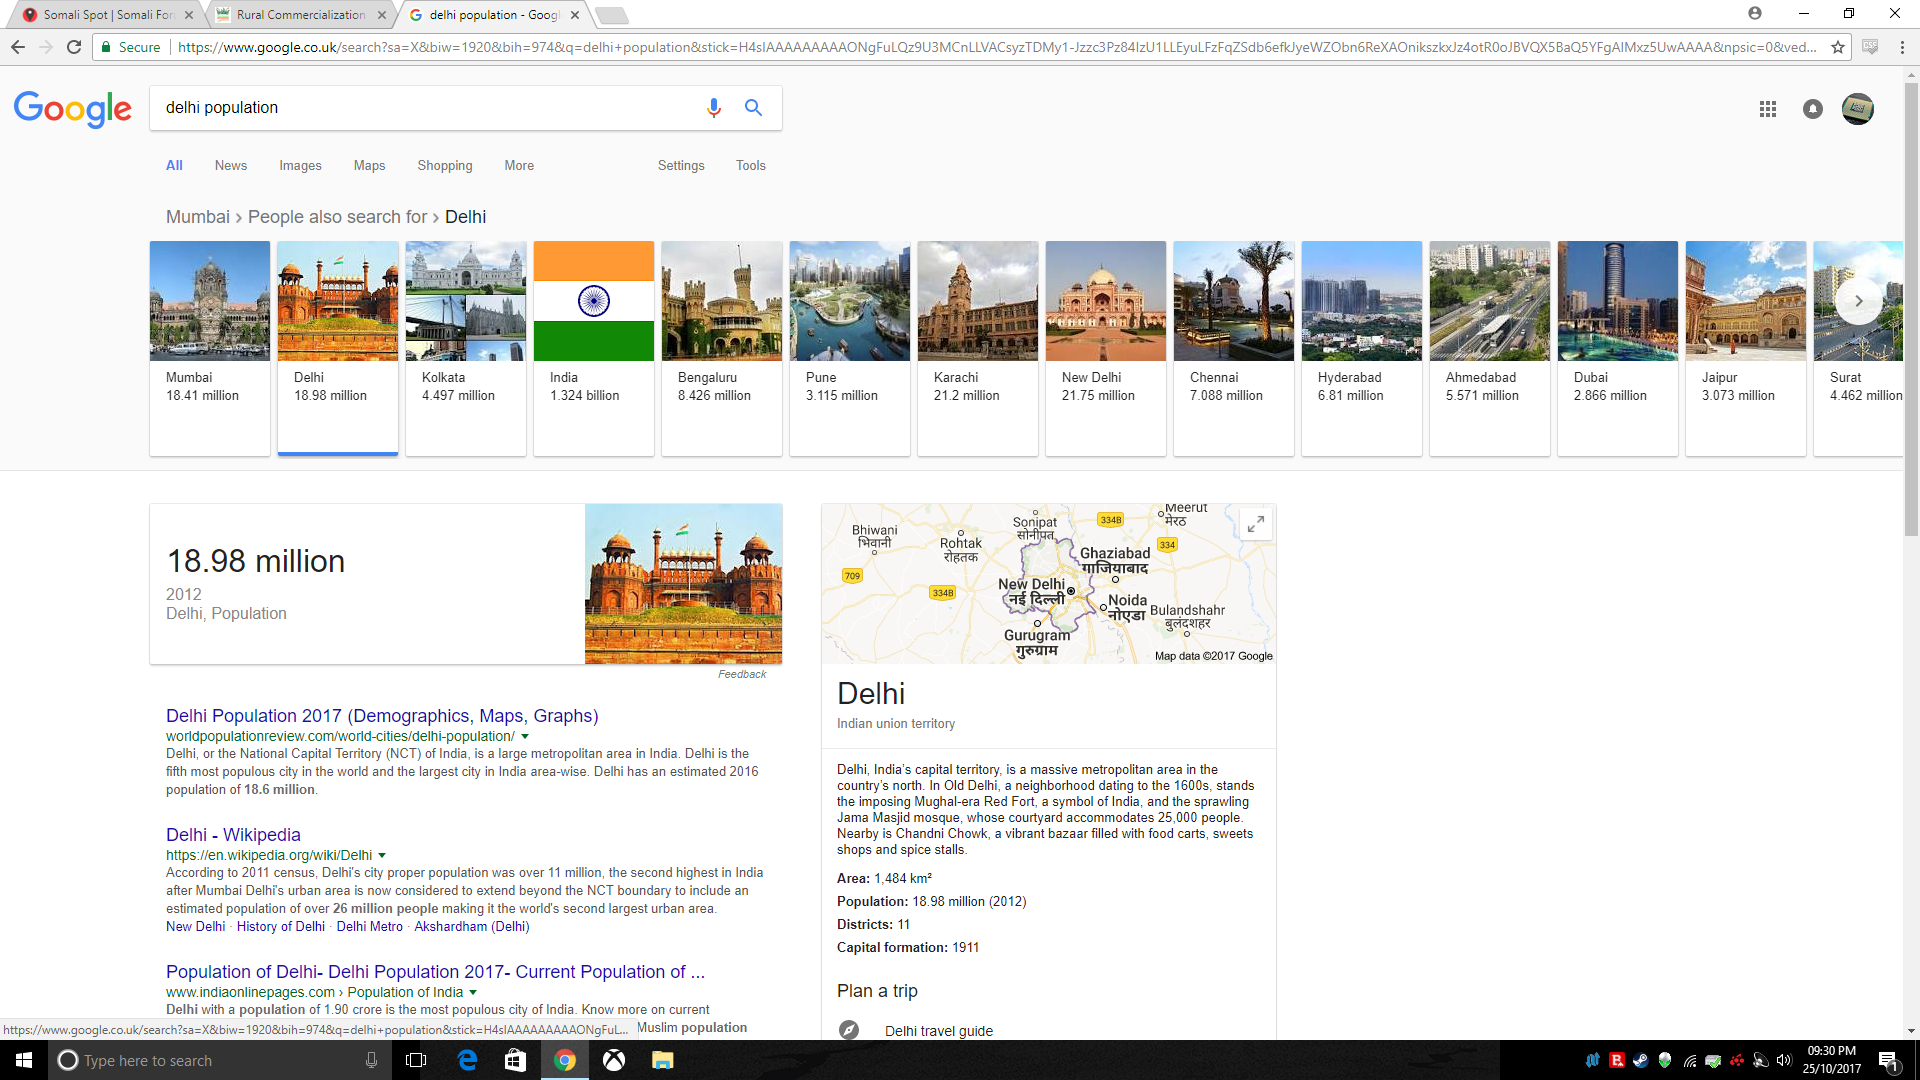Expand the Wikipedia result dropdown arrow
The height and width of the screenshot is (1080, 1920).
click(382, 856)
